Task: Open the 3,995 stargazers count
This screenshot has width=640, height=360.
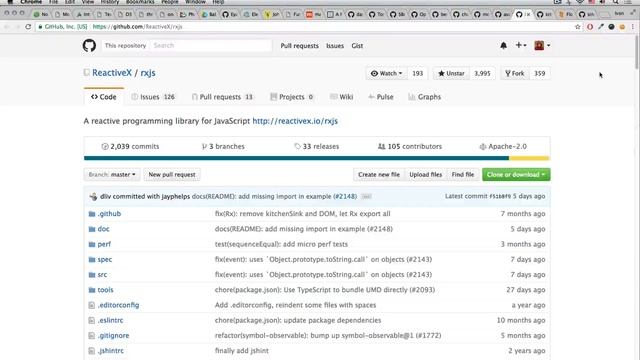Action: [x=482, y=73]
